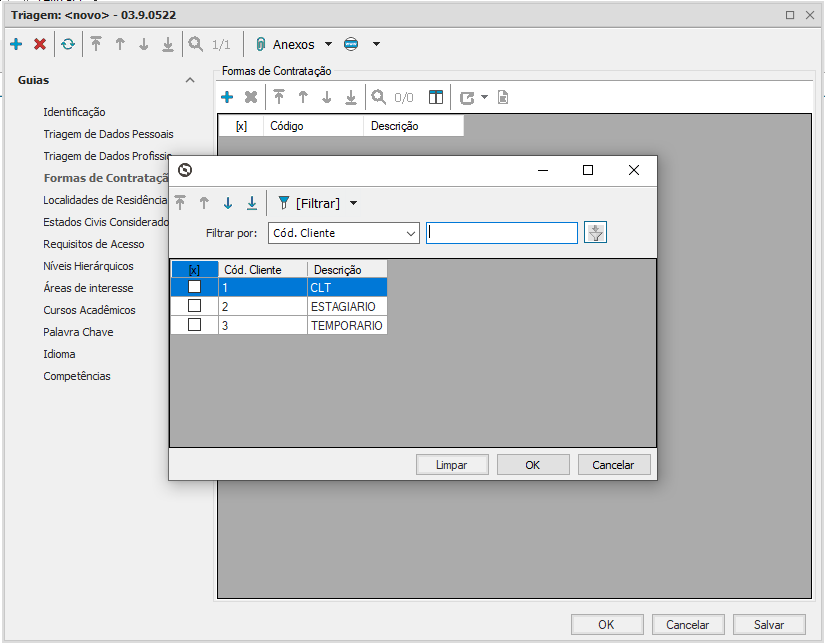Click the refresh icon in main toolbar
Viewport: 825px width, 643px height.
[67, 44]
